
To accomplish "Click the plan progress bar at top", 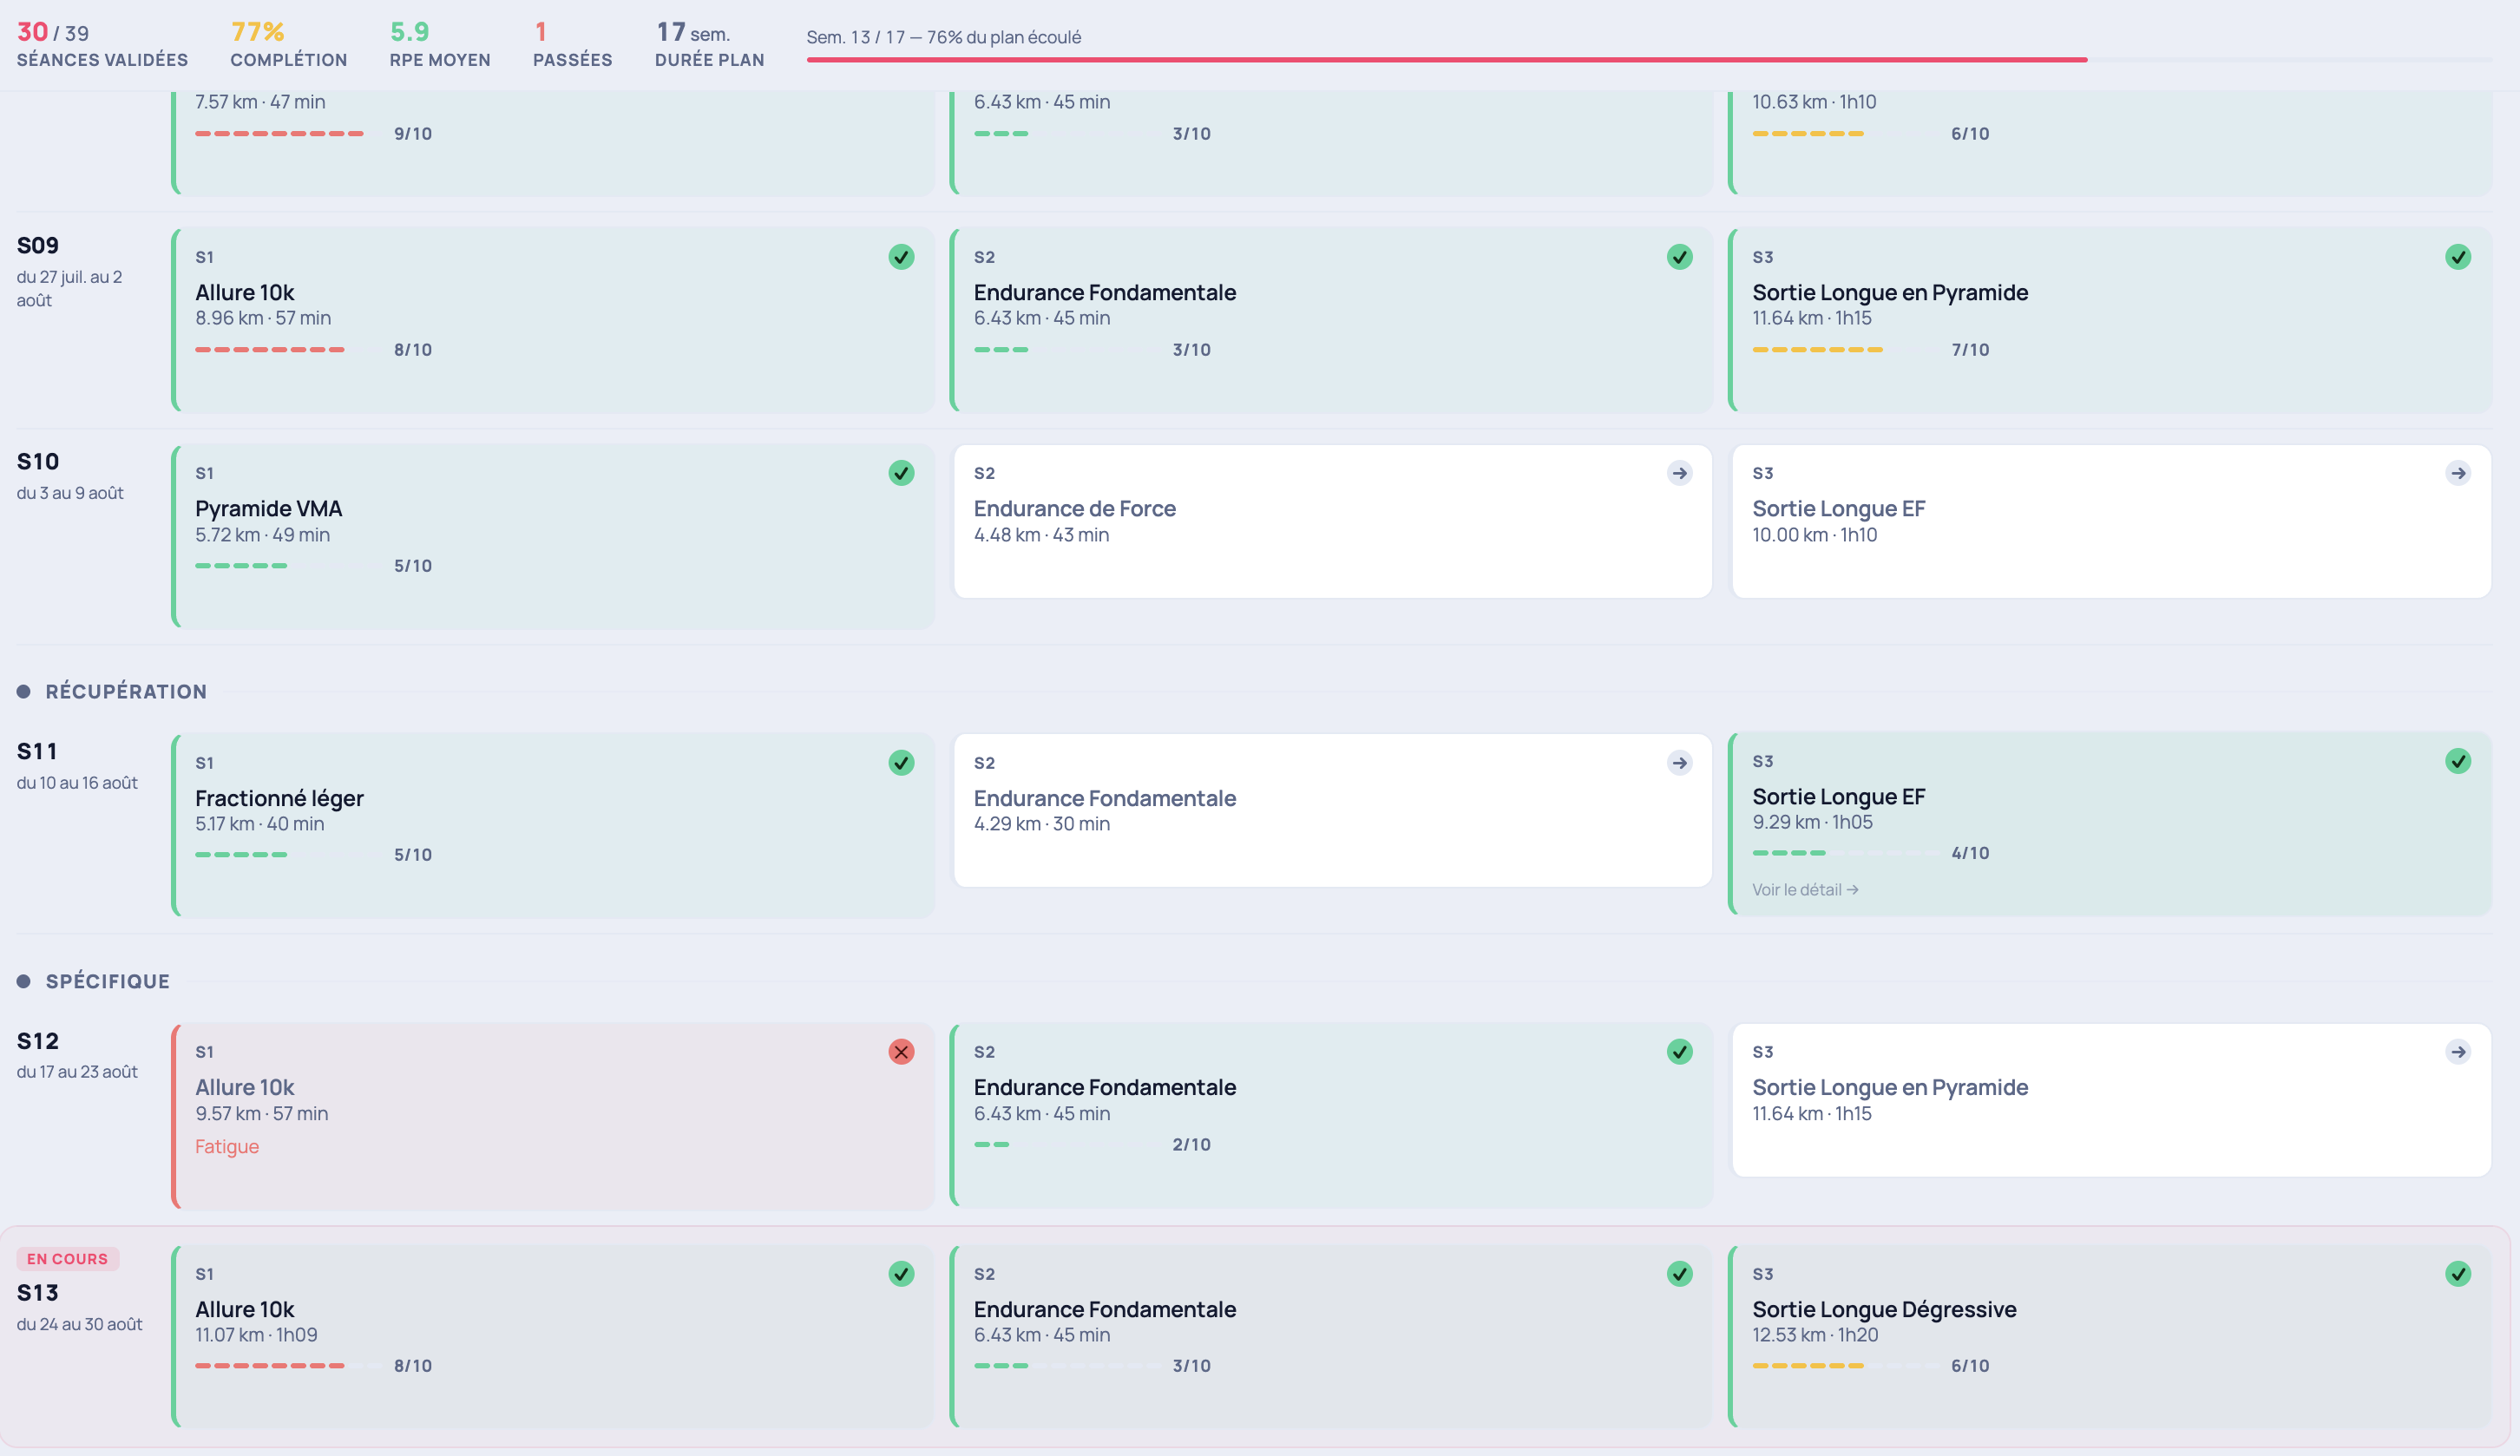I will [x=1649, y=60].
